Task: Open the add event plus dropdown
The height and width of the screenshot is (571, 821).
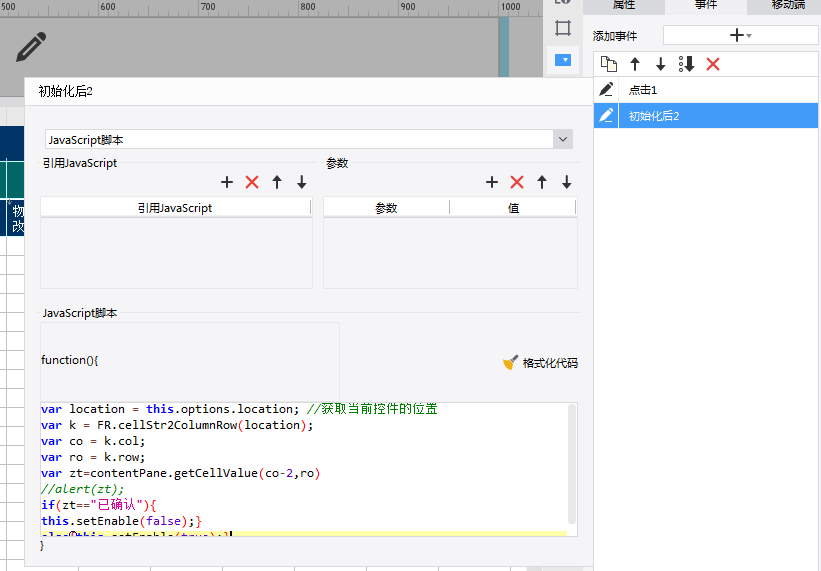Action: (740, 36)
